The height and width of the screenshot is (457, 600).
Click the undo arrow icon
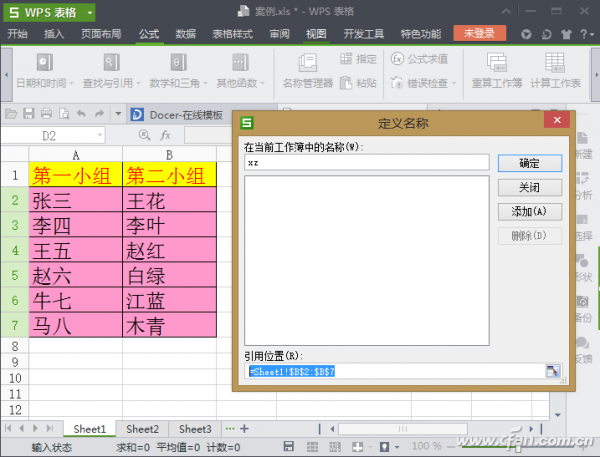(81, 114)
